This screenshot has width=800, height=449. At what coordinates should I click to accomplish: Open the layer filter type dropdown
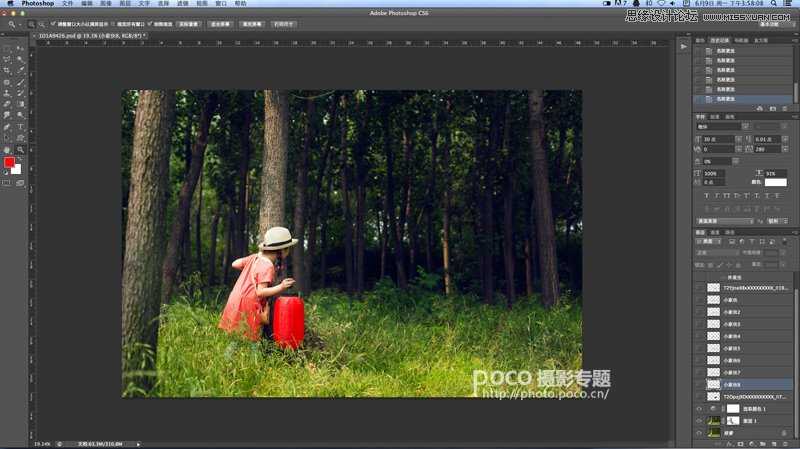point(708,242)
